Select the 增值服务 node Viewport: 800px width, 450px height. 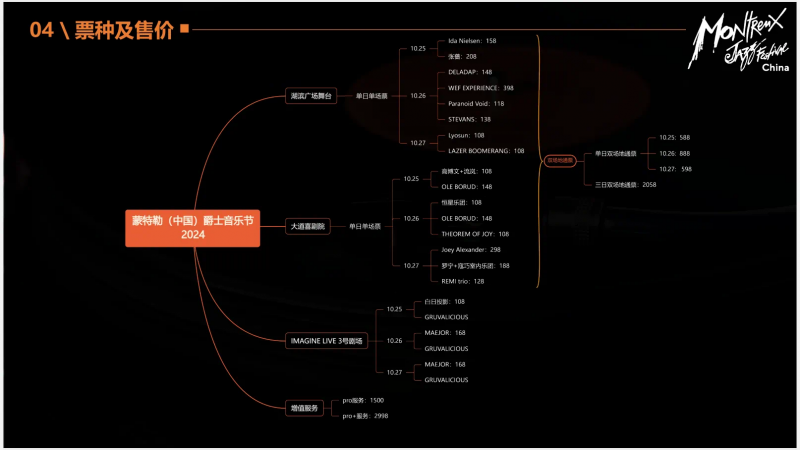[x=304, y=408]
